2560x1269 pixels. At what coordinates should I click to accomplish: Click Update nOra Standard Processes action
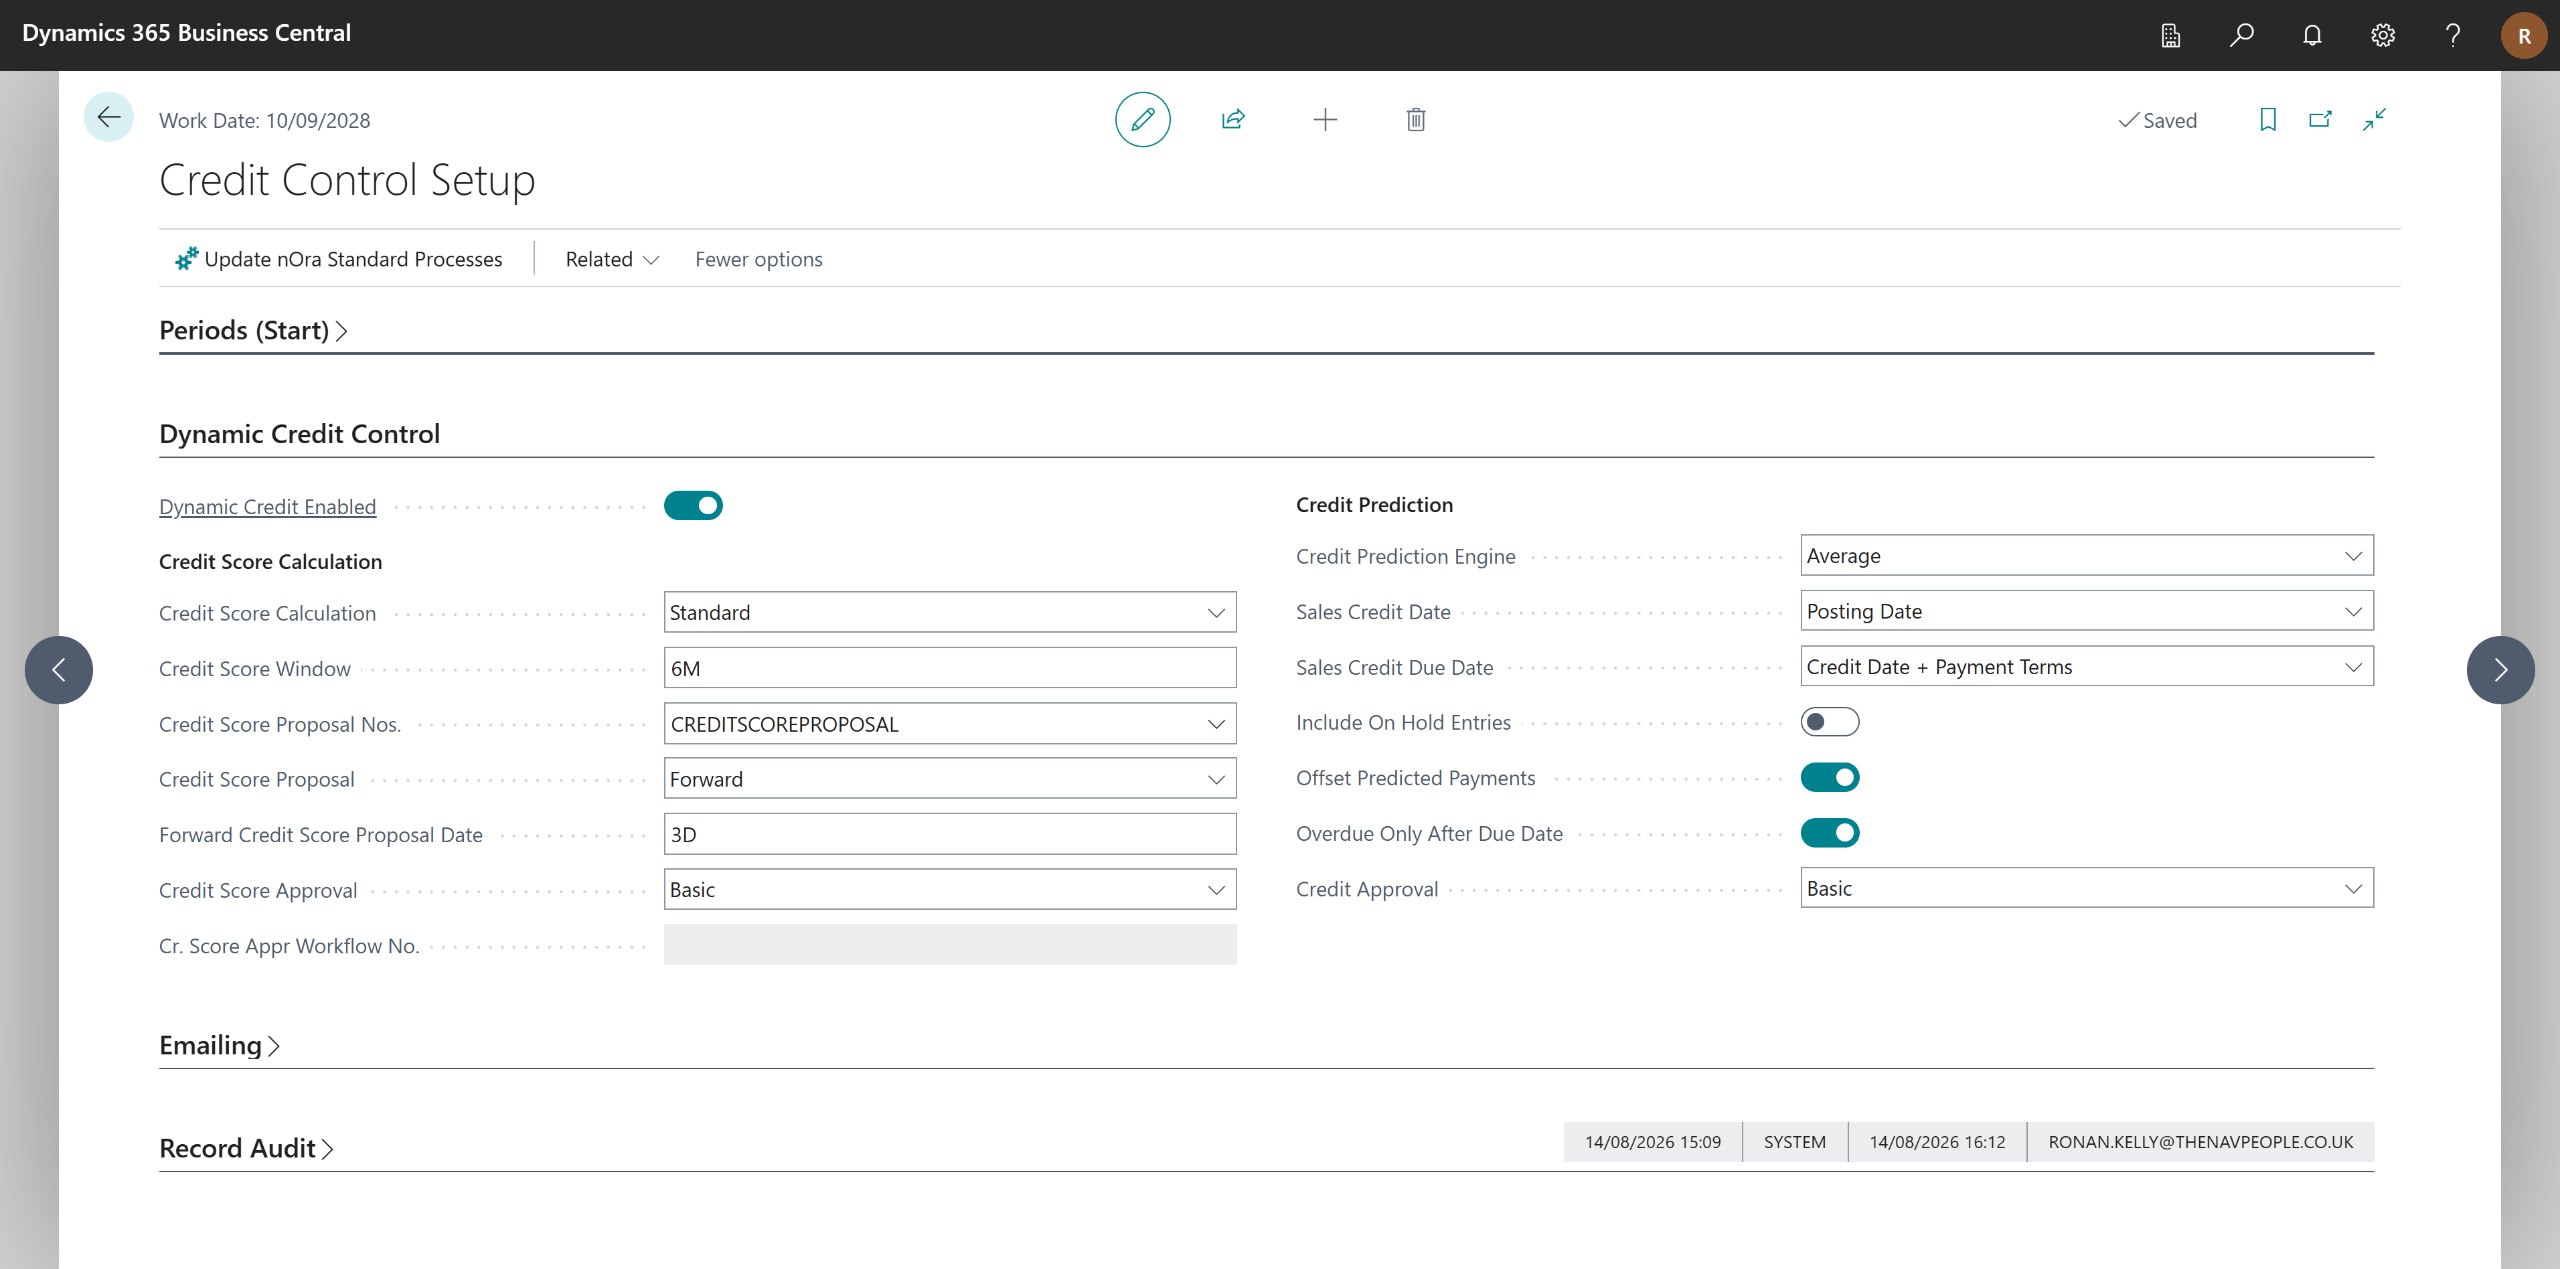(339, 259)
